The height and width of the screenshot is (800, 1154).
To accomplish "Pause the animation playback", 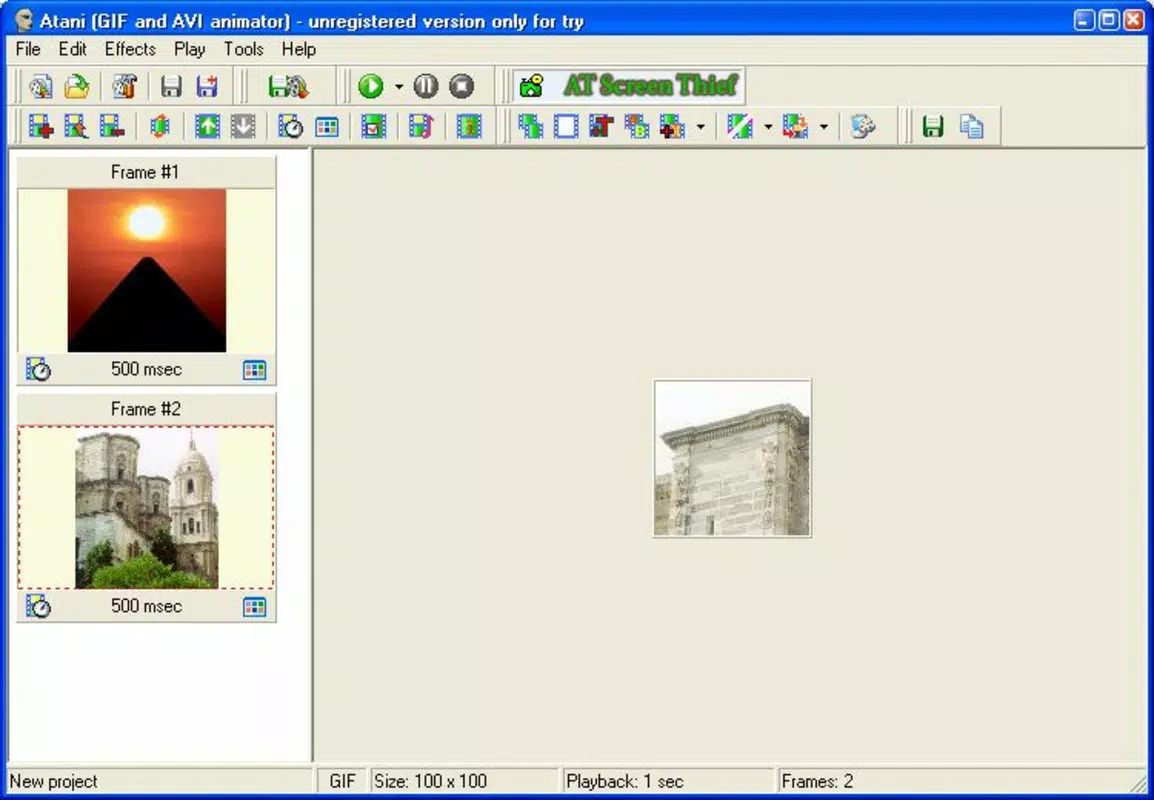I will coord(426,86).
